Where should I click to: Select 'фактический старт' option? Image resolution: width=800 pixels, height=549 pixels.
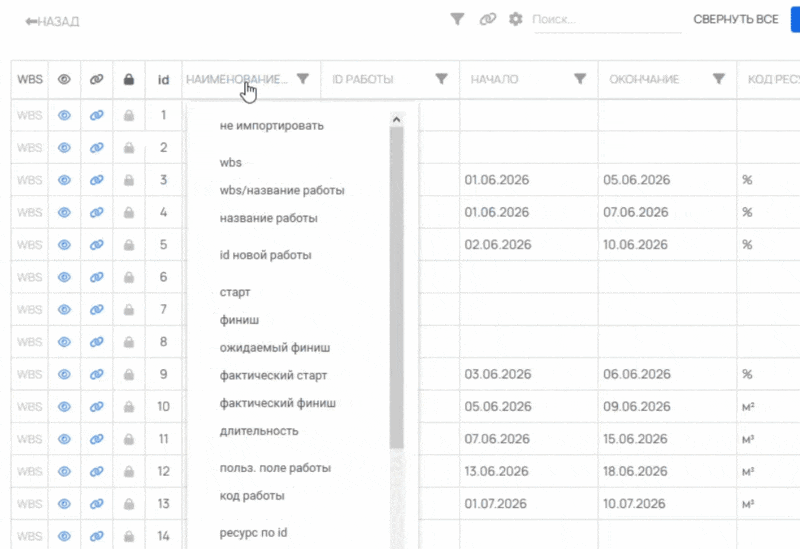(x=273, y=376)
